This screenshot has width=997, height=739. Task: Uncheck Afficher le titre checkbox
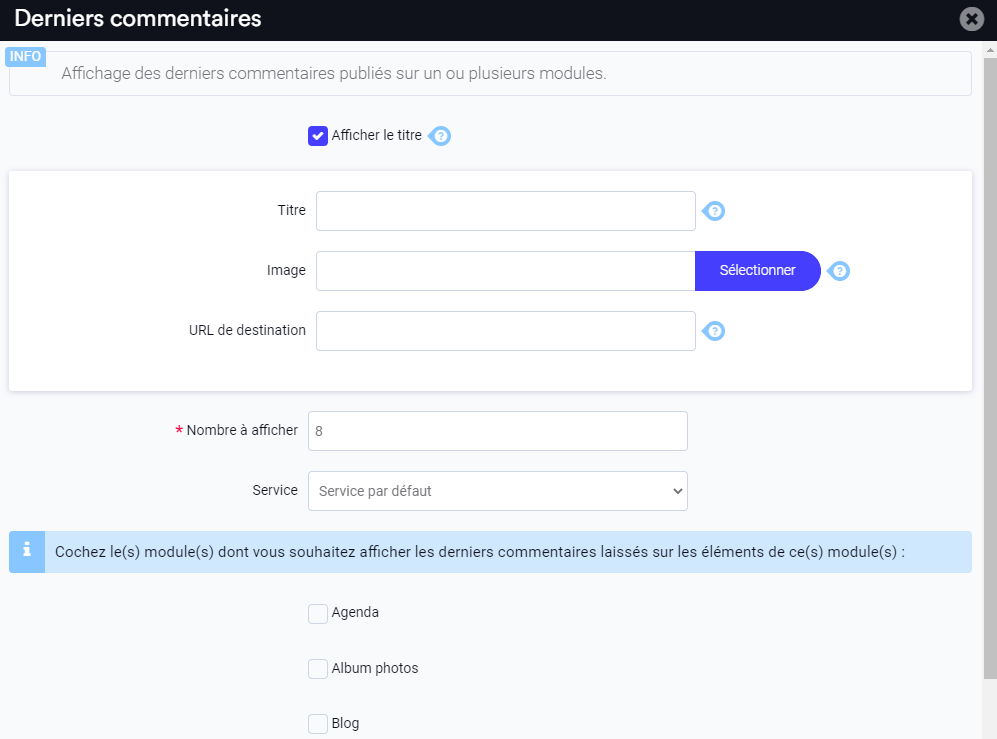(318, 136)
